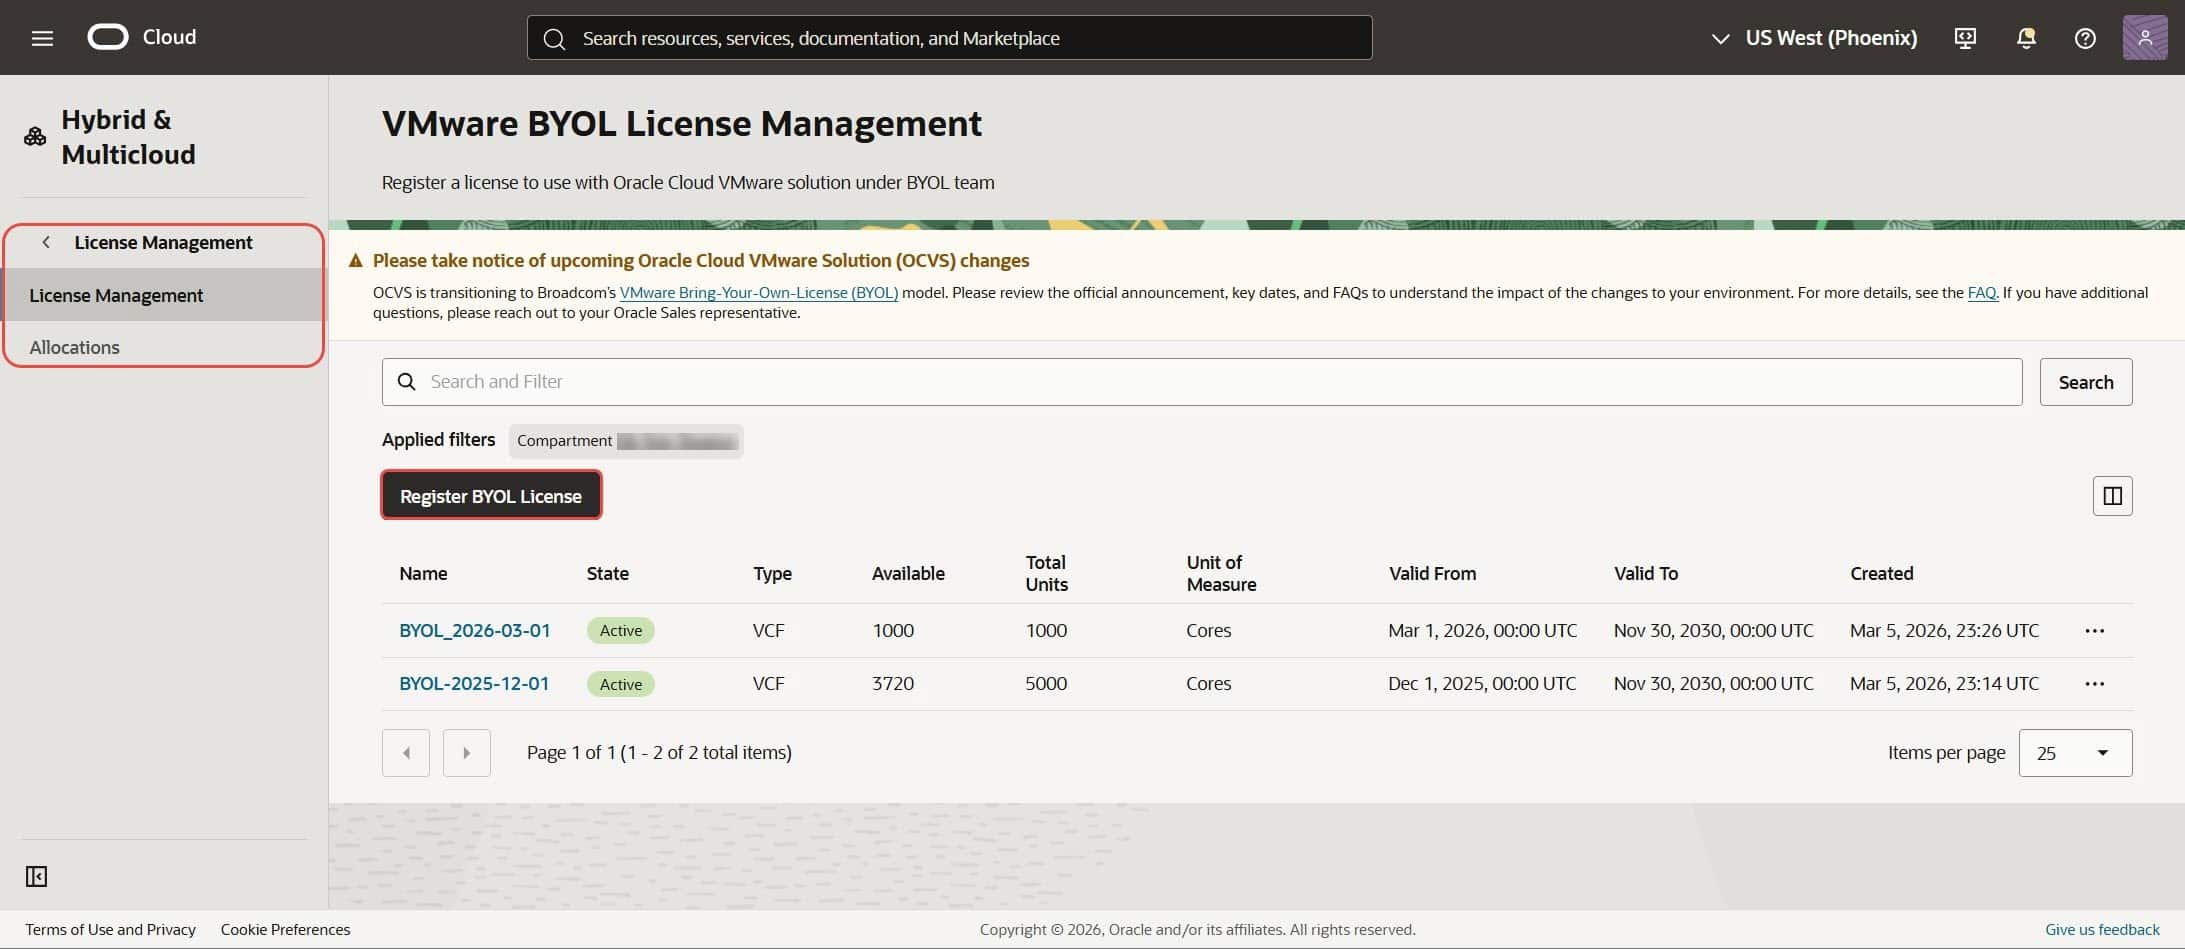This screenshot has height=949, width=2185.
Task: Open the actions menu for BYOL_2026-03-01
Action: pyautogui.click(x=2095, y=630)
